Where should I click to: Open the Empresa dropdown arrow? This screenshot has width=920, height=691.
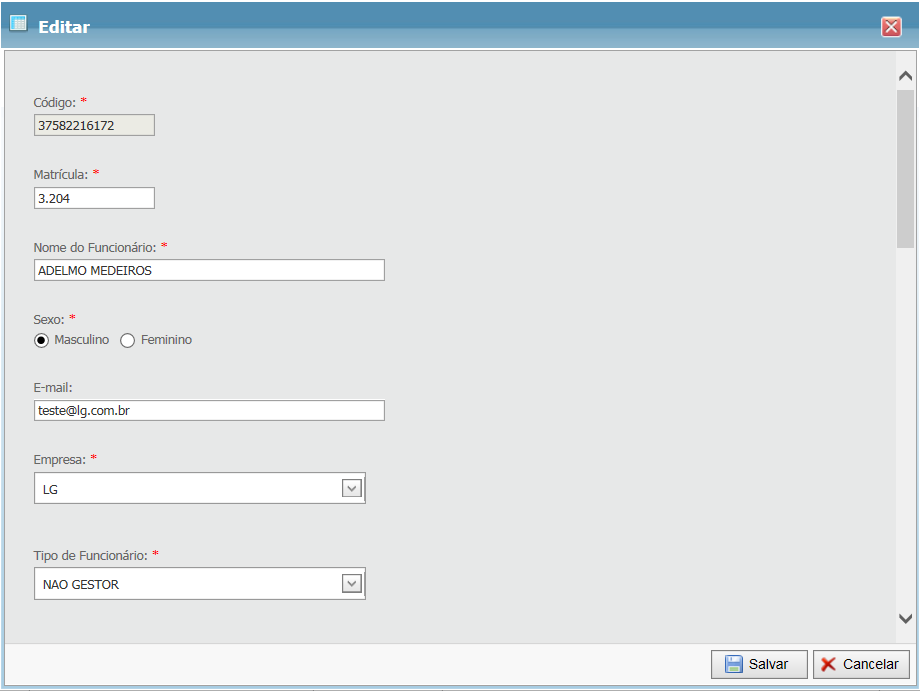click(351, 488)
